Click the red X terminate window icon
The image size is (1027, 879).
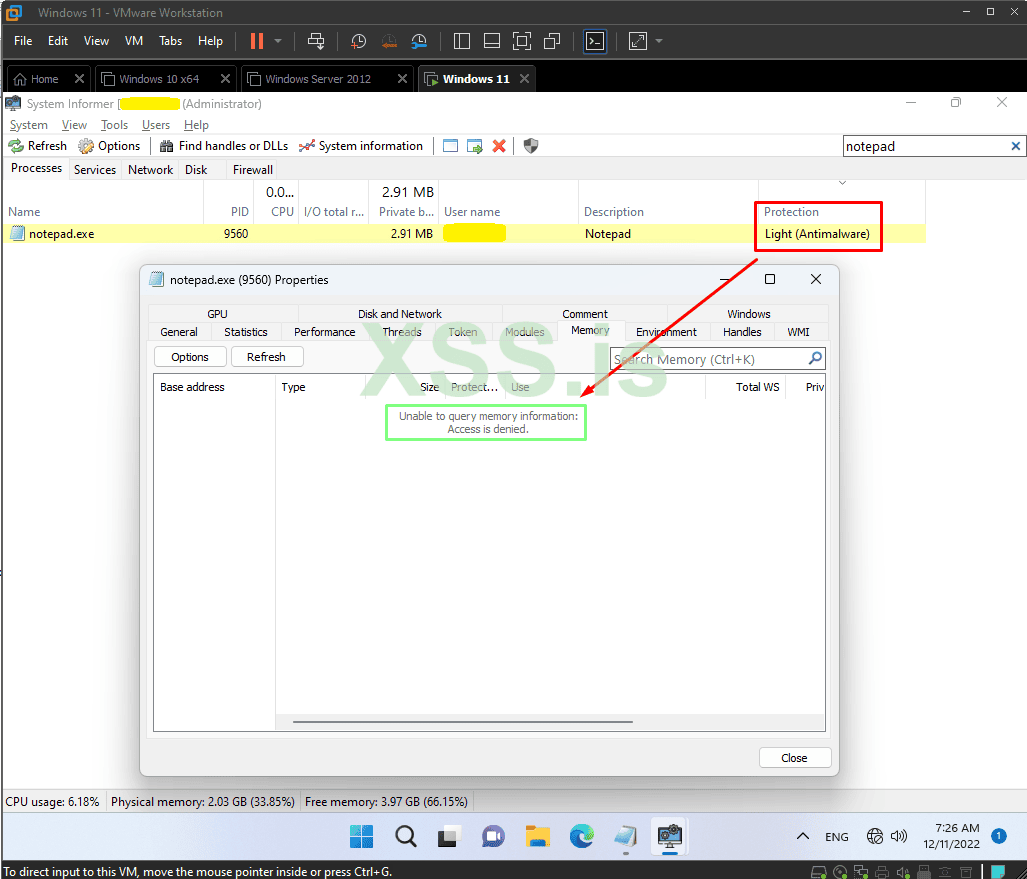[x=499, y=145]
